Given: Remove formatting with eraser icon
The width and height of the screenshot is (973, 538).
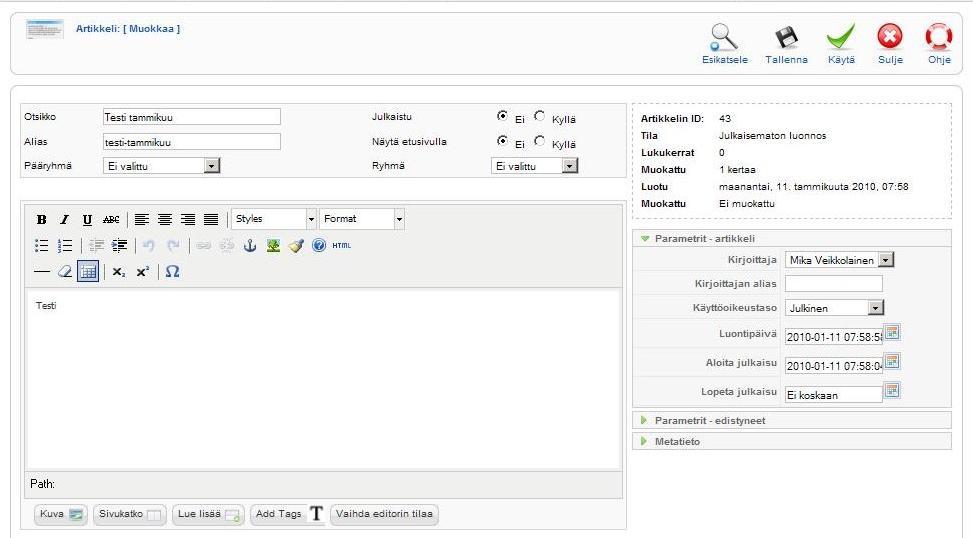Looking at the screenshot, I should (x=65, y=272).
